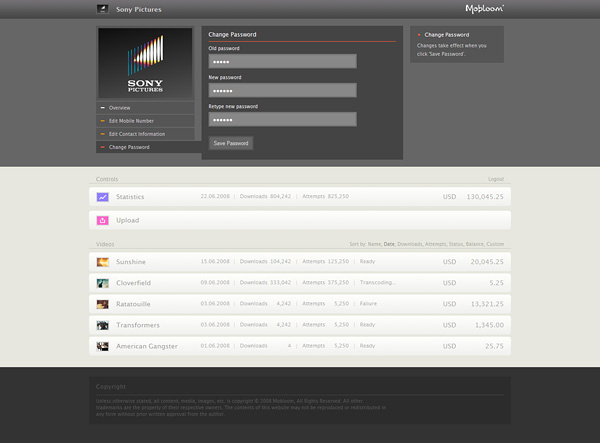Open the Ratatouille video thumbnail

tap(103, 304)
